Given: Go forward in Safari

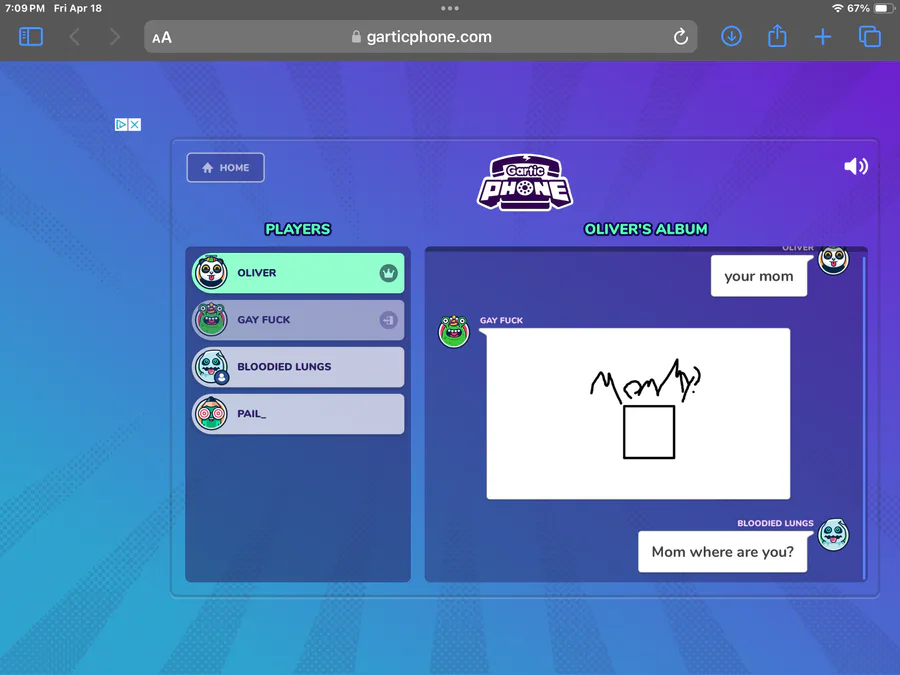Looking at the screenshot, I should click(115, 37).
